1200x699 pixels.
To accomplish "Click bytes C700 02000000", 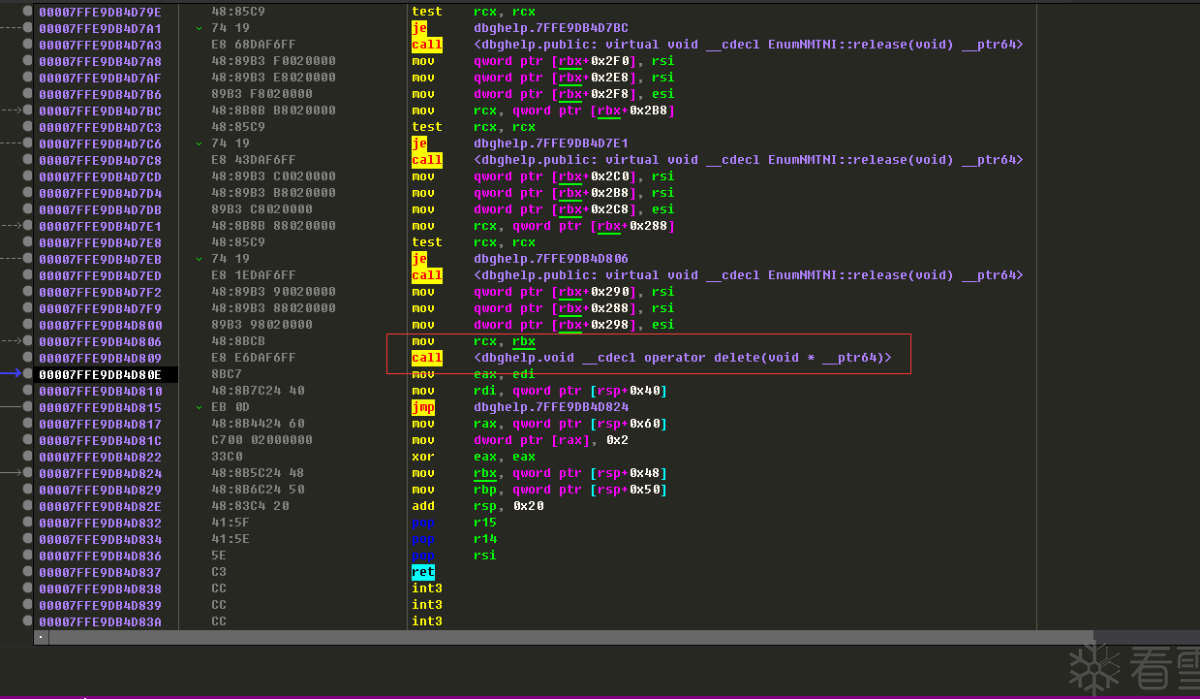I will 261,440.
